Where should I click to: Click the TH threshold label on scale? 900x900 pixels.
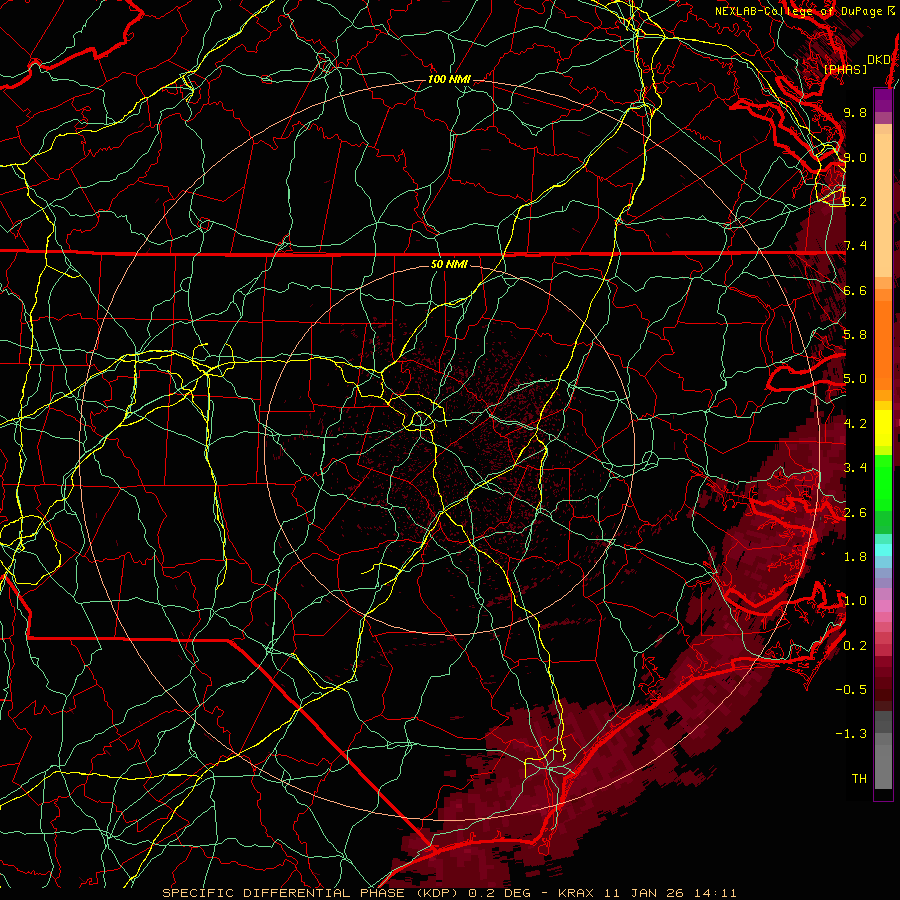859,779
